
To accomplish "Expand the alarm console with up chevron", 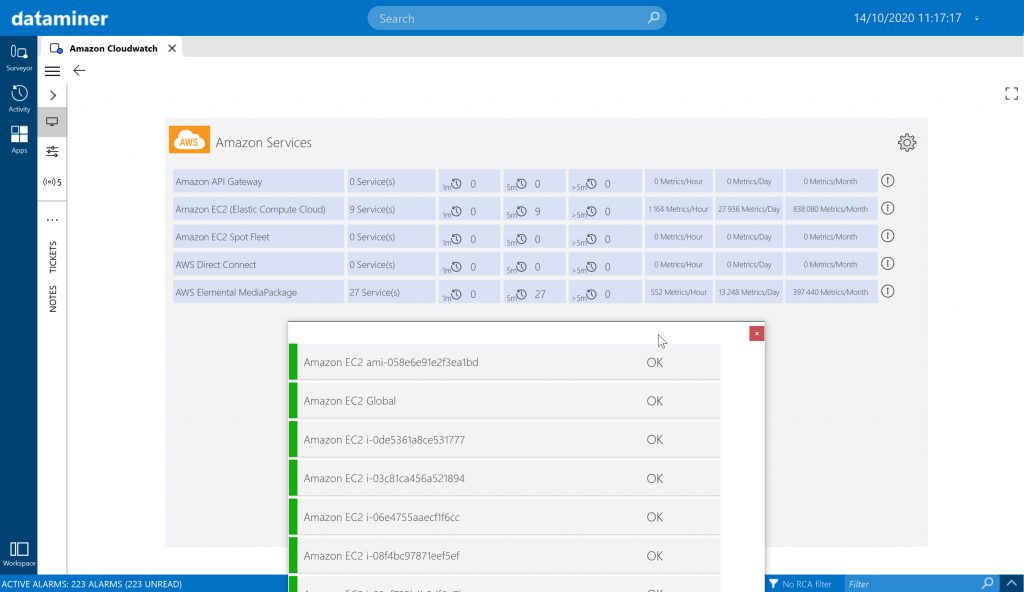I will [x=1012, y=584].
